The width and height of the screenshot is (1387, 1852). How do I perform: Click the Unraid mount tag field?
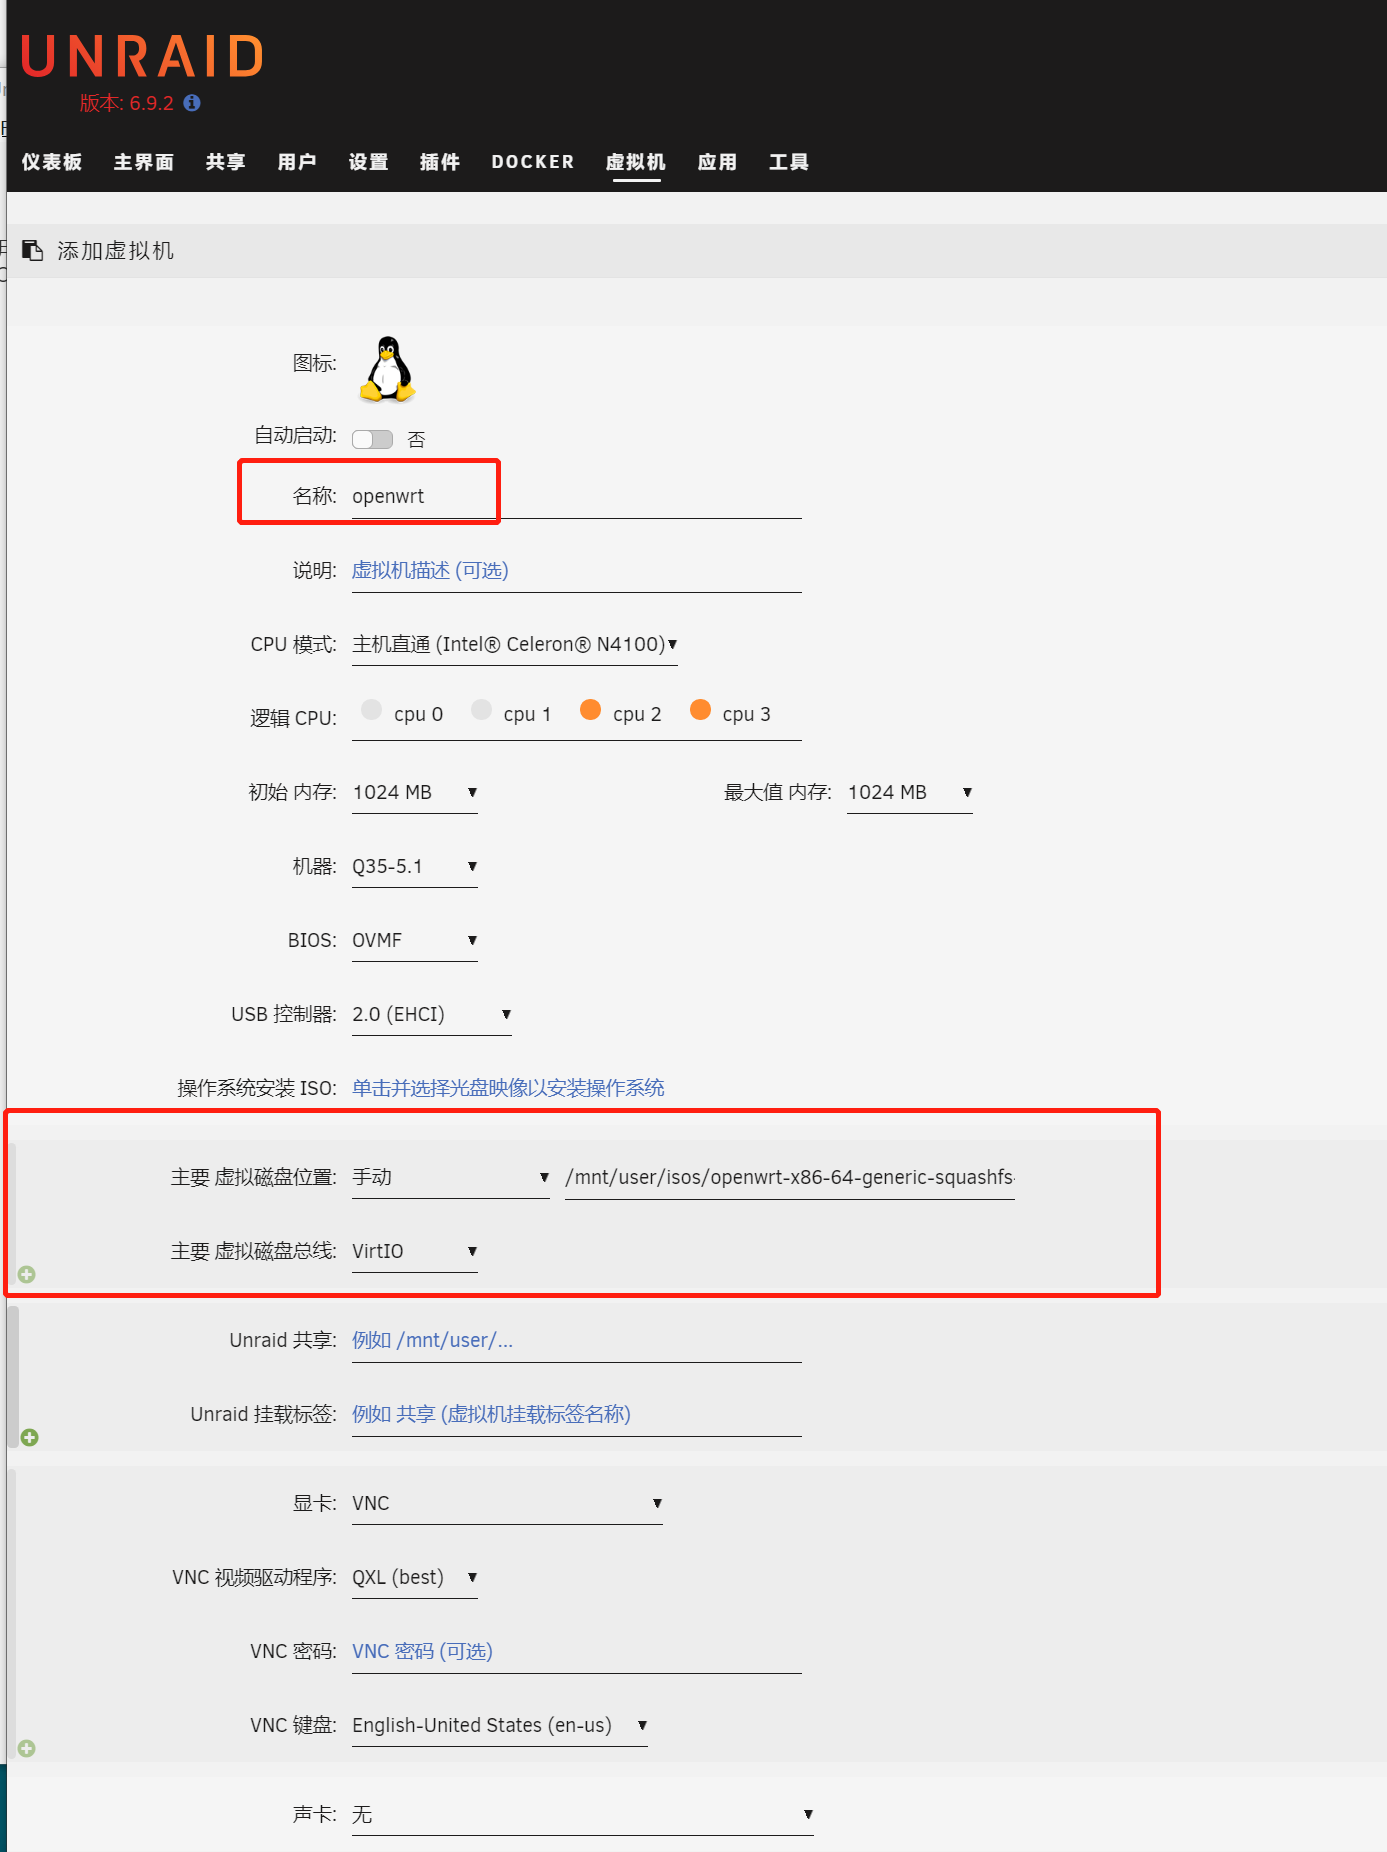(x=577, y=1415)
